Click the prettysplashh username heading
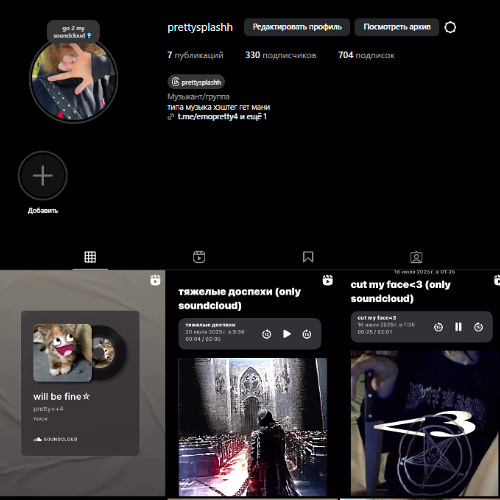The width and height of the screenshot is (500, 500). coord(200,27)
